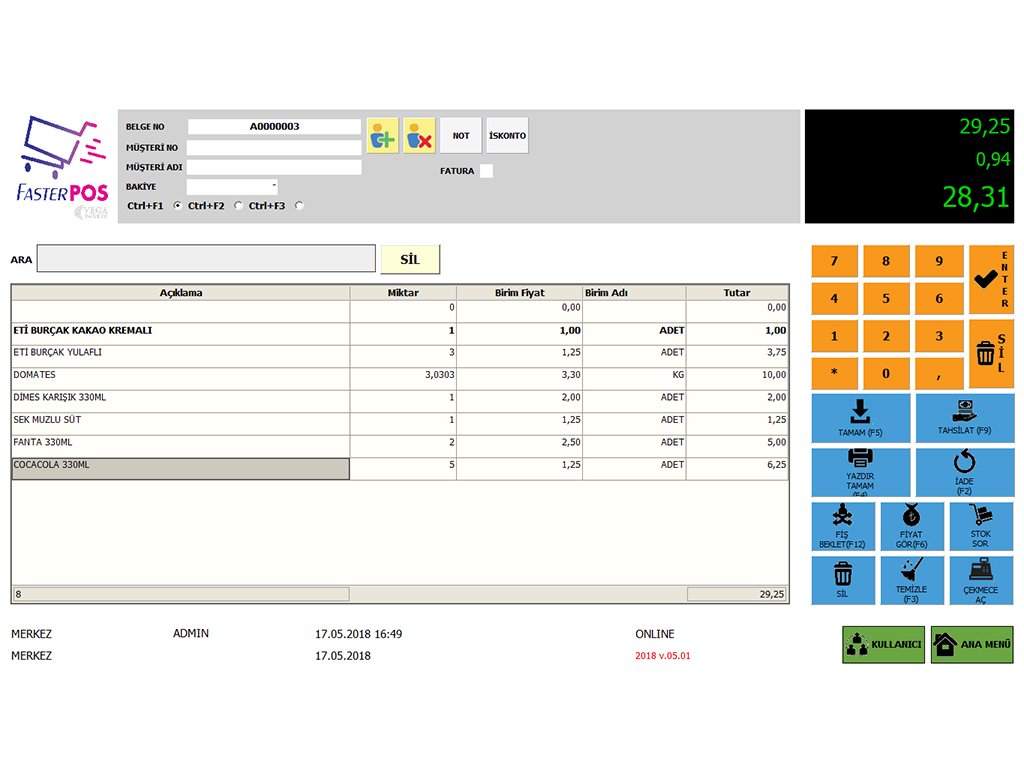
Task: Click the add customer icon
Action: 382,135
